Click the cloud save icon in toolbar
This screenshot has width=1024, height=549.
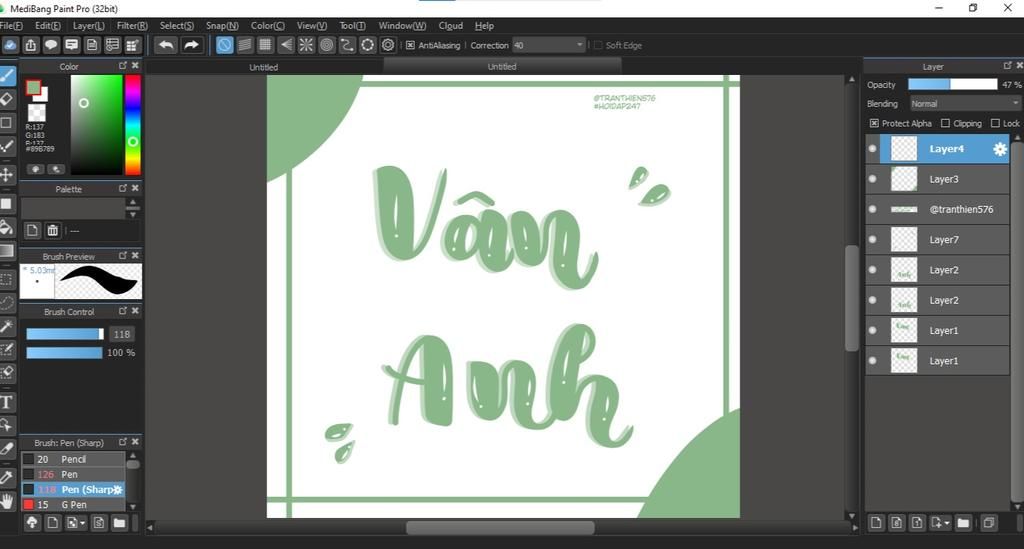click(10, 45)
